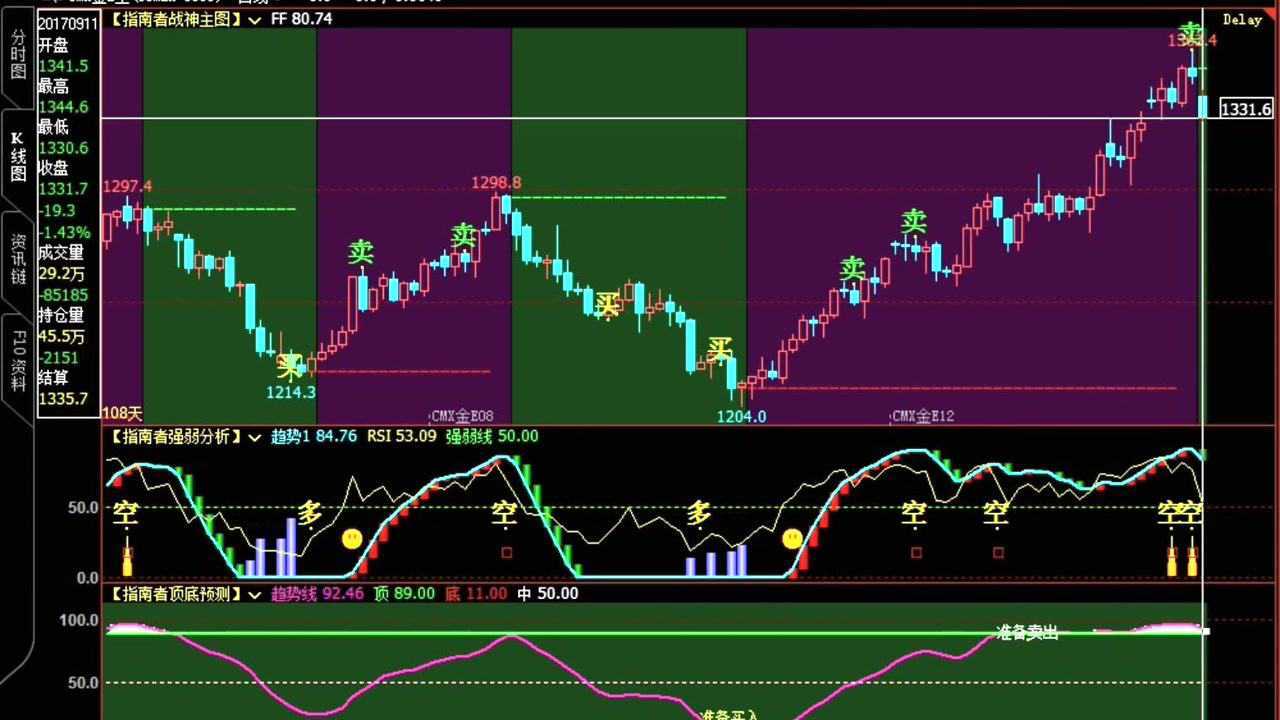
Task: Expand the 指南者强弱分析 indicator dropdown
Action: click(255, 436)
